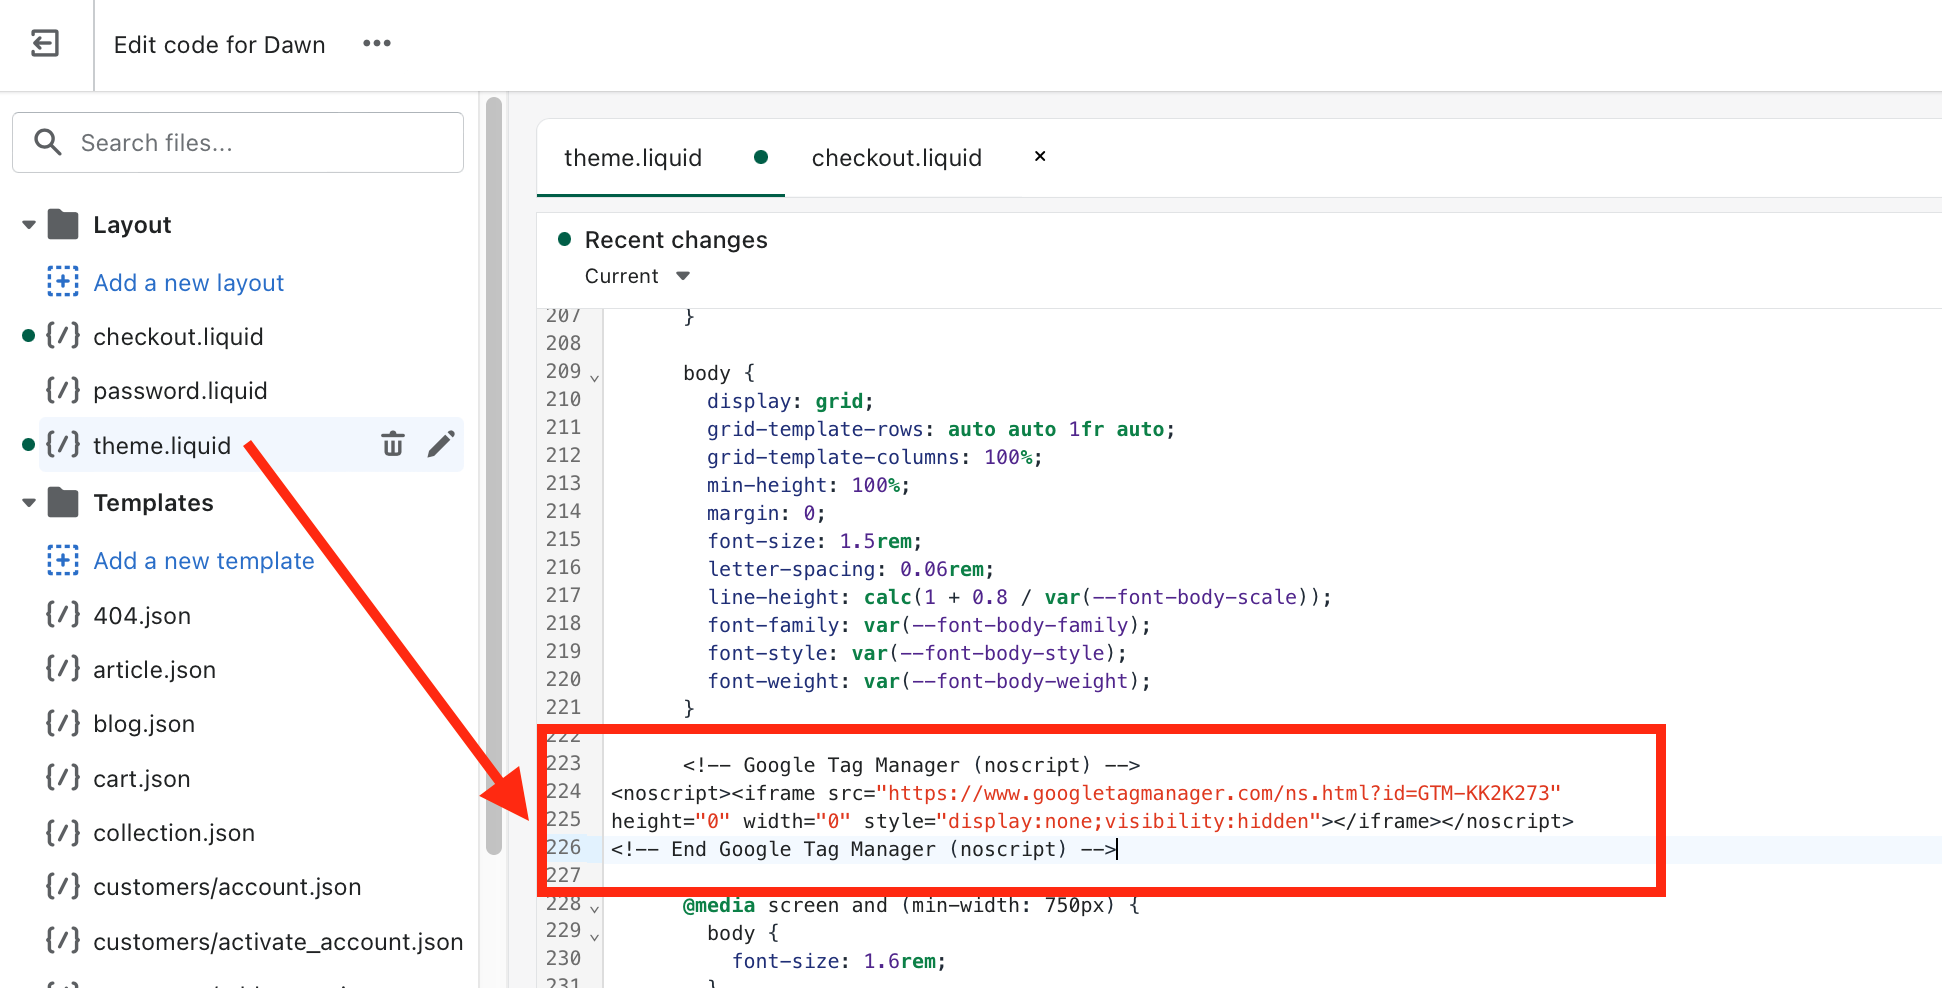Click the 'margin: 0;' code line
1942x988 pixels.
tap(766, 513)
